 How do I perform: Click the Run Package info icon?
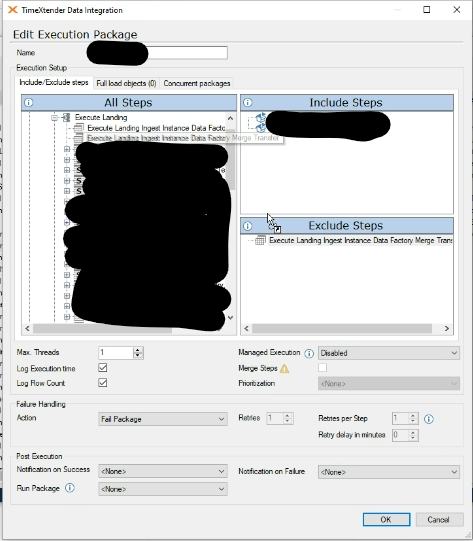70,488
